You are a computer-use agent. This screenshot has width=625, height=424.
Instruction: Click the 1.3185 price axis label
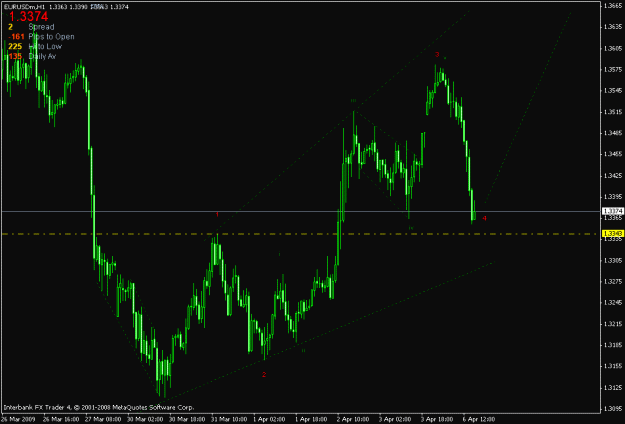pyautogui.click(x=612, y=345)
